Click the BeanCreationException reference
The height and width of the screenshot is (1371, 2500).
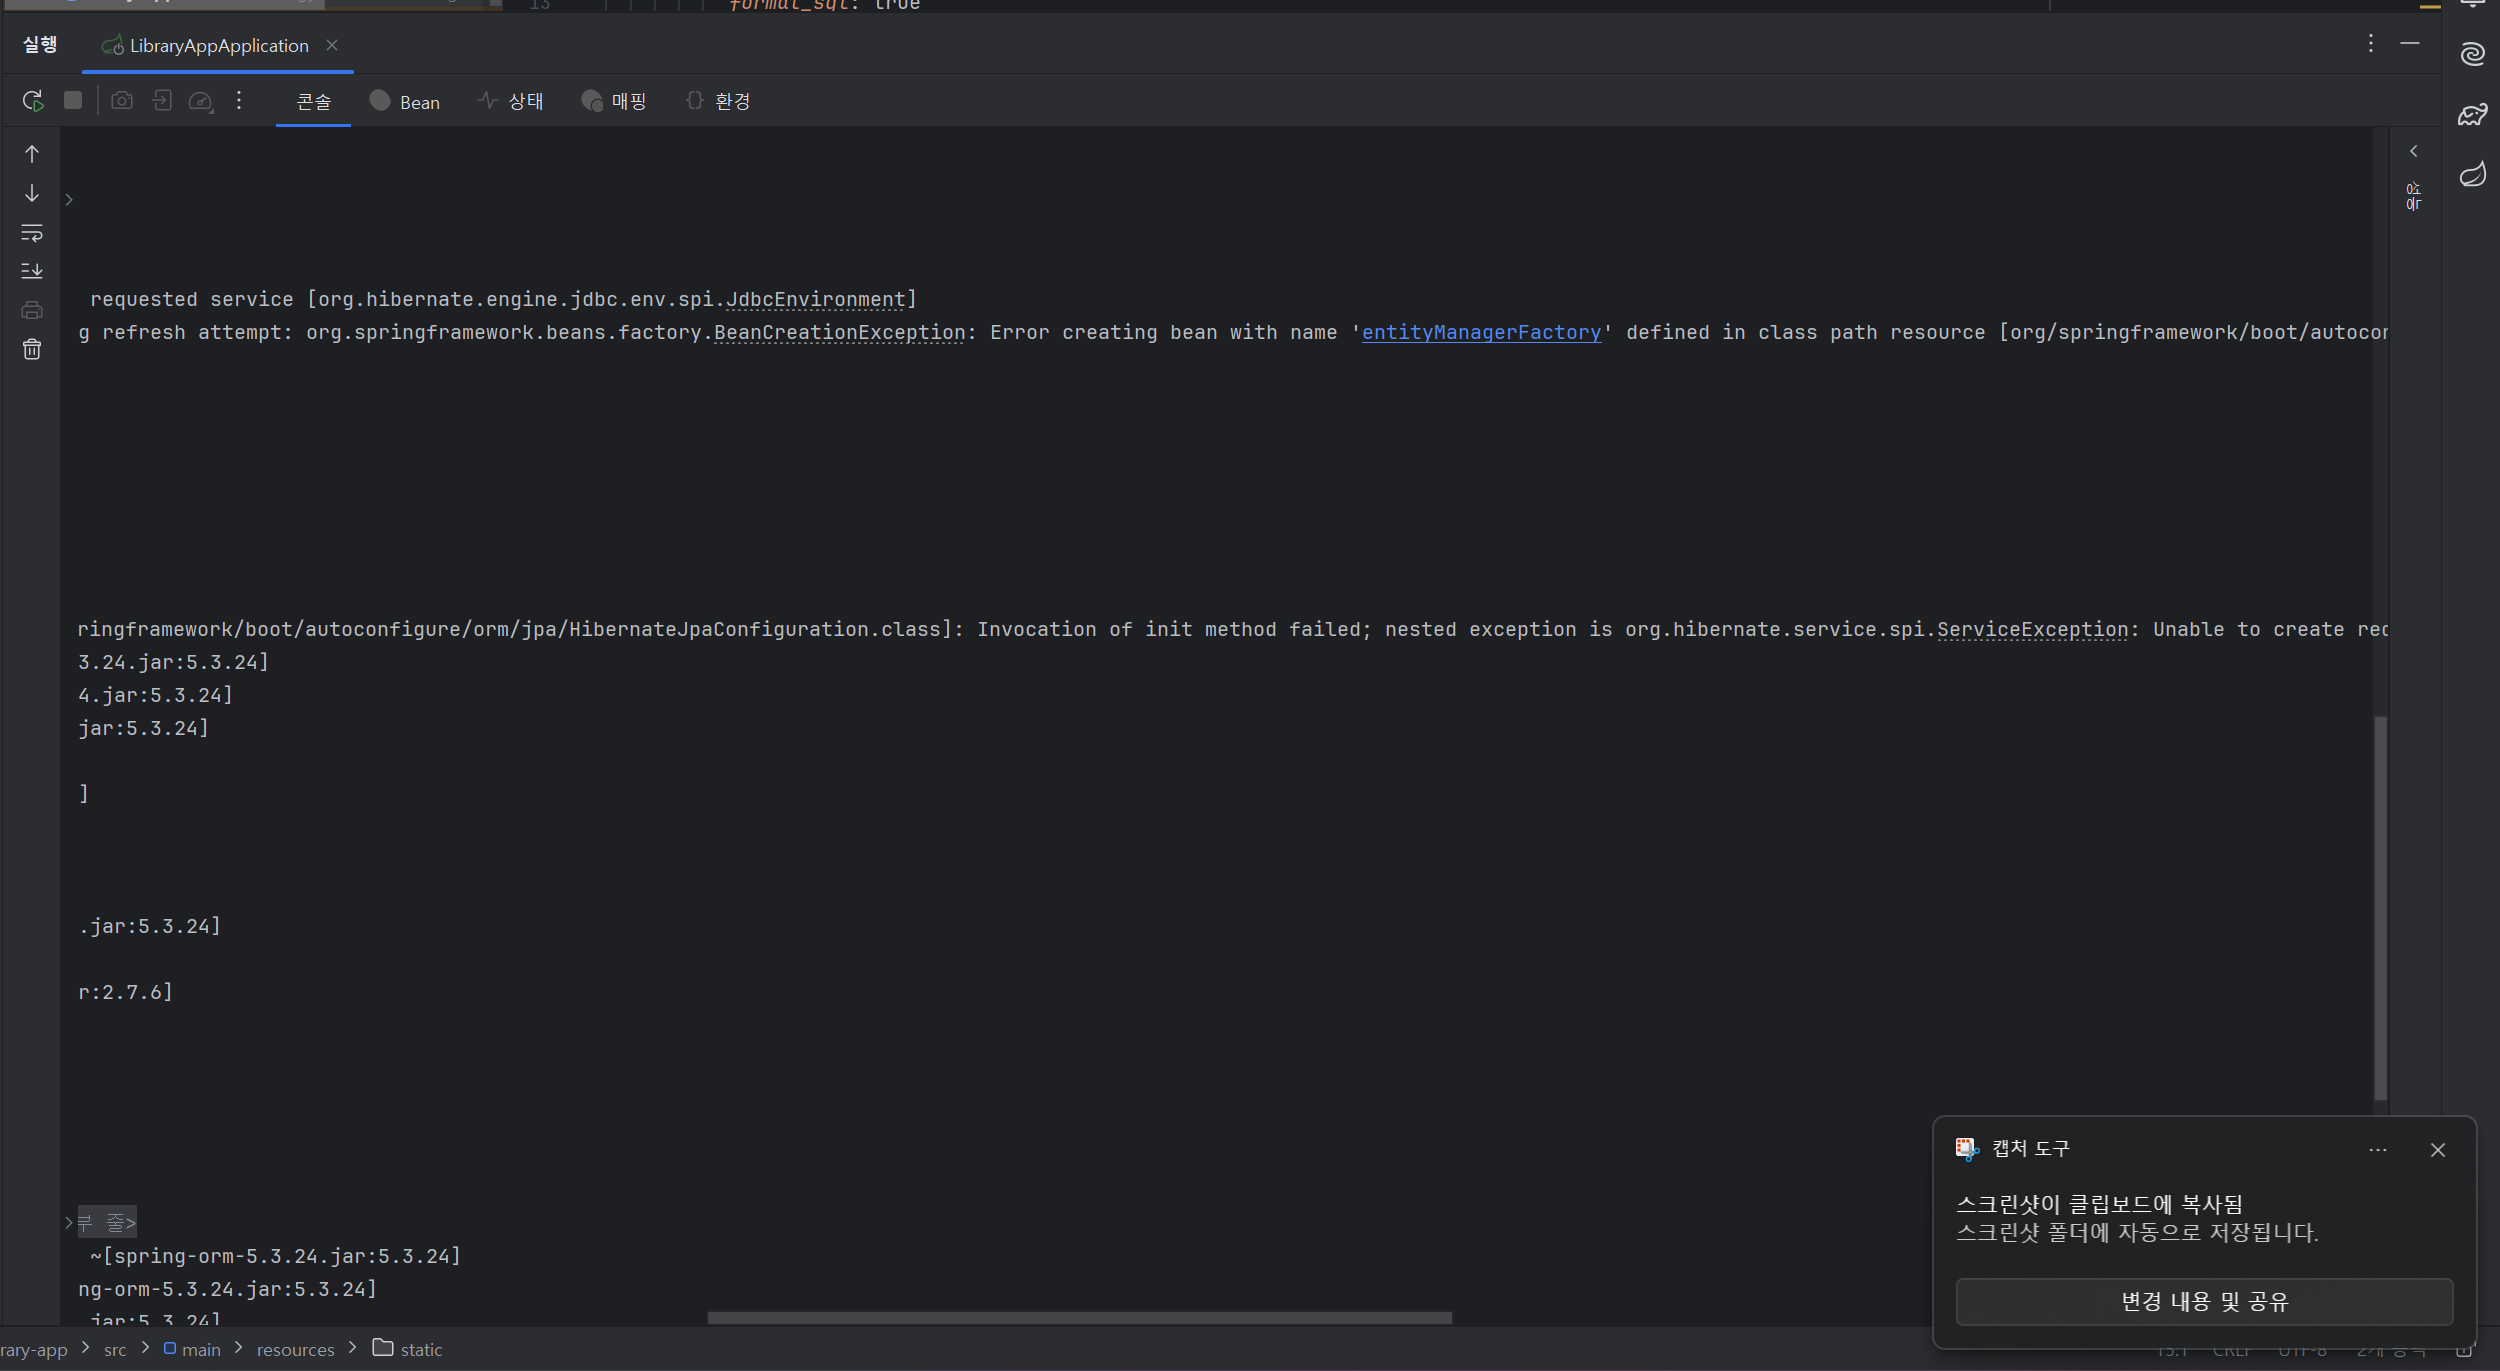point(839,332)
